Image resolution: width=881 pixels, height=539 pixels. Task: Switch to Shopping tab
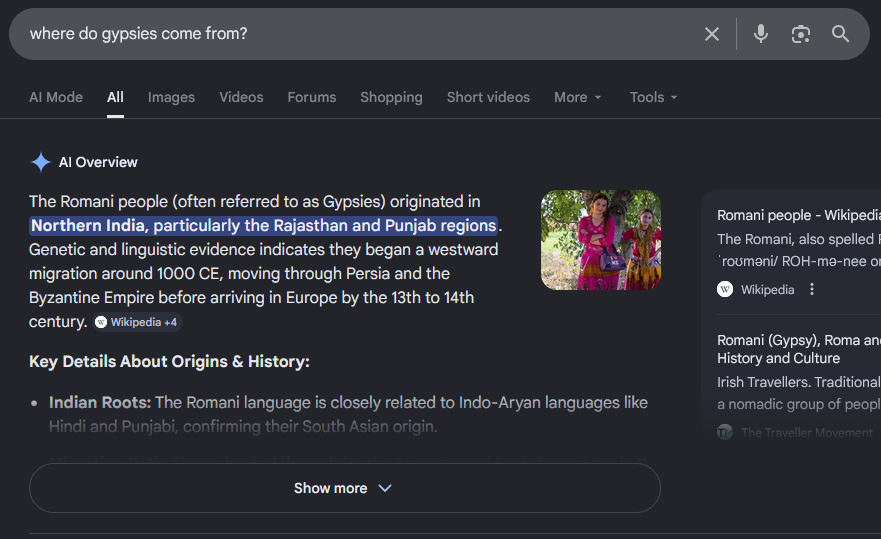click(x=392, y=97)
